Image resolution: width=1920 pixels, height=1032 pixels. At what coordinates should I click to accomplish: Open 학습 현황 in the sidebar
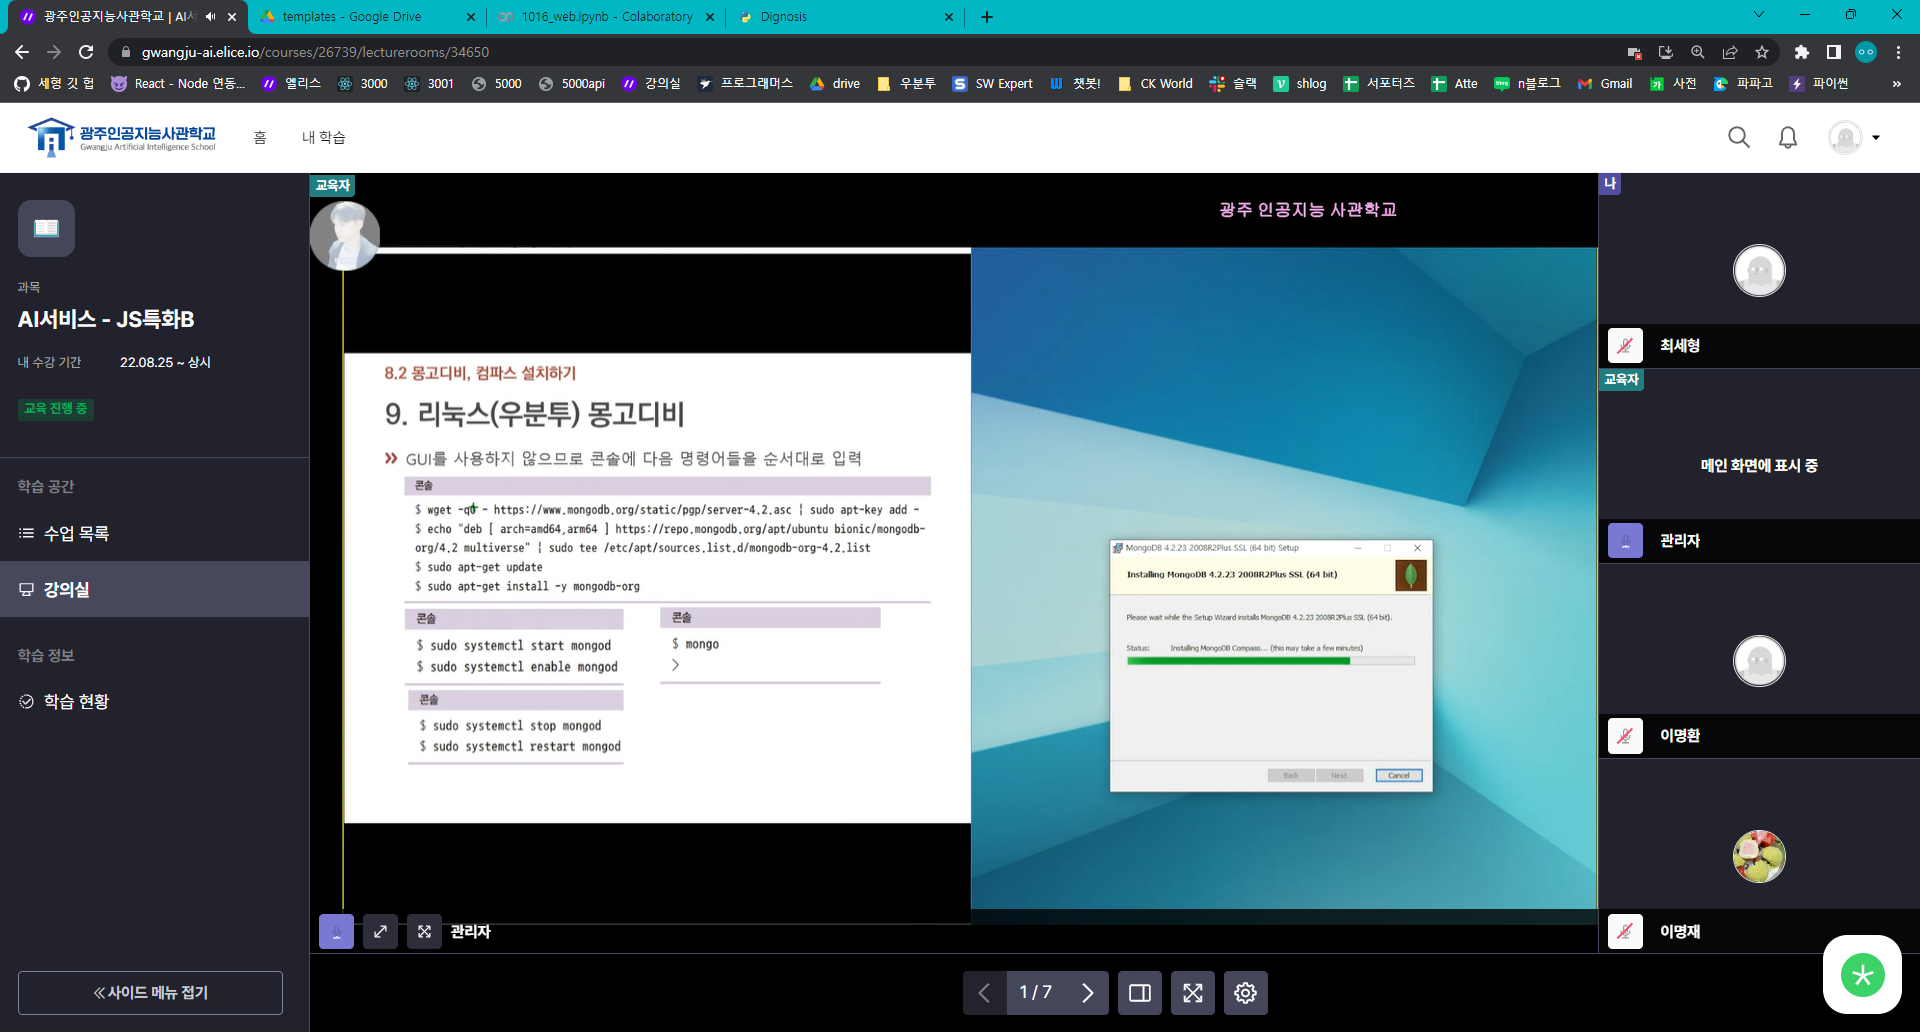154,701
